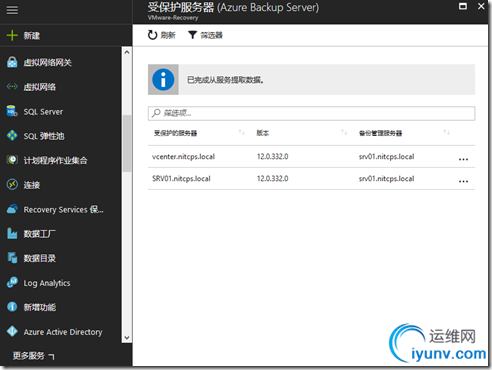Open the 数据目录 catalog icon

12,258
